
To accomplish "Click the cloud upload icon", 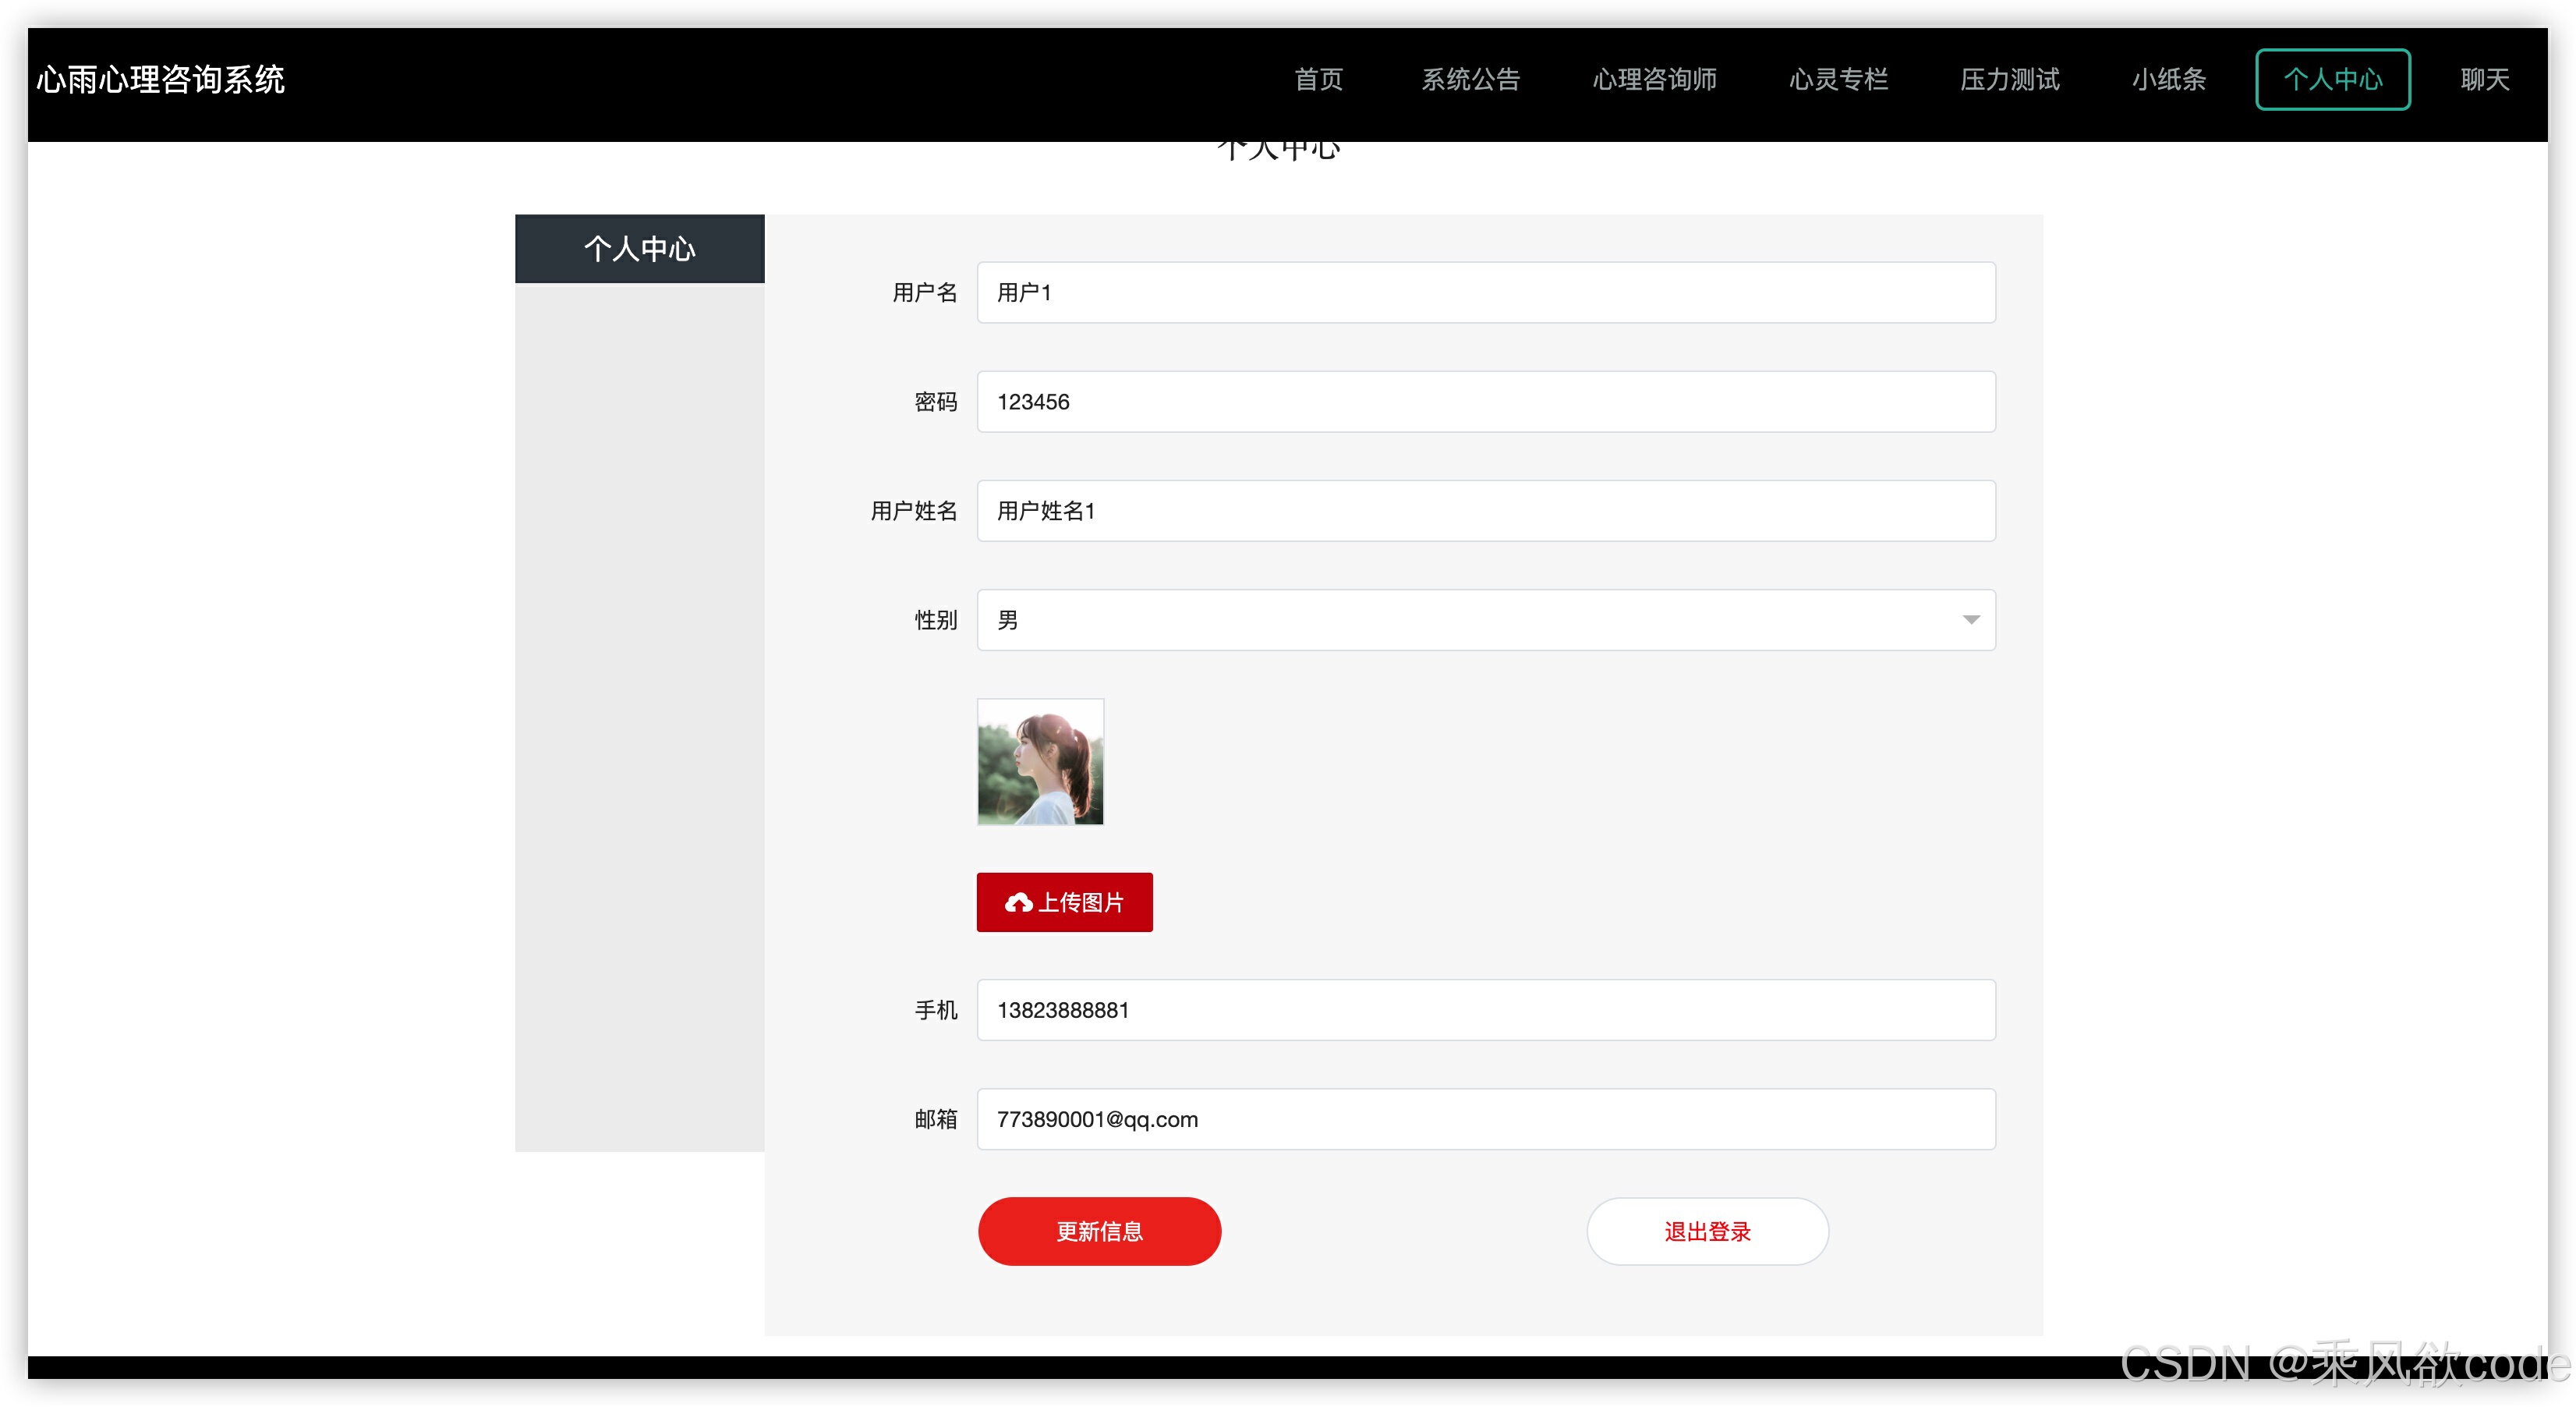I will click(1018, 902).
